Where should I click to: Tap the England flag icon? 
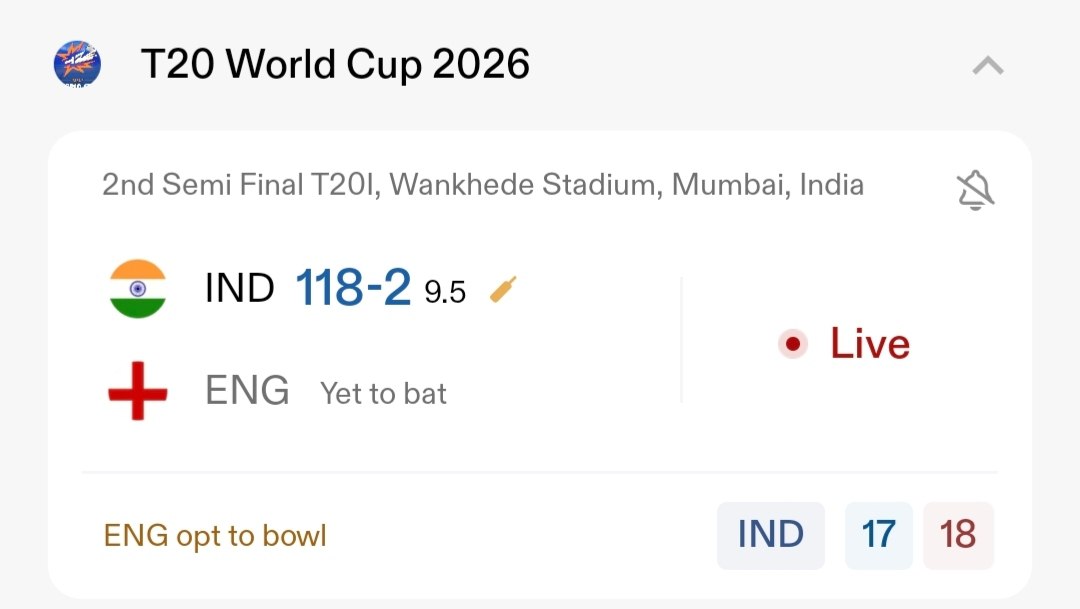[138, 391]
